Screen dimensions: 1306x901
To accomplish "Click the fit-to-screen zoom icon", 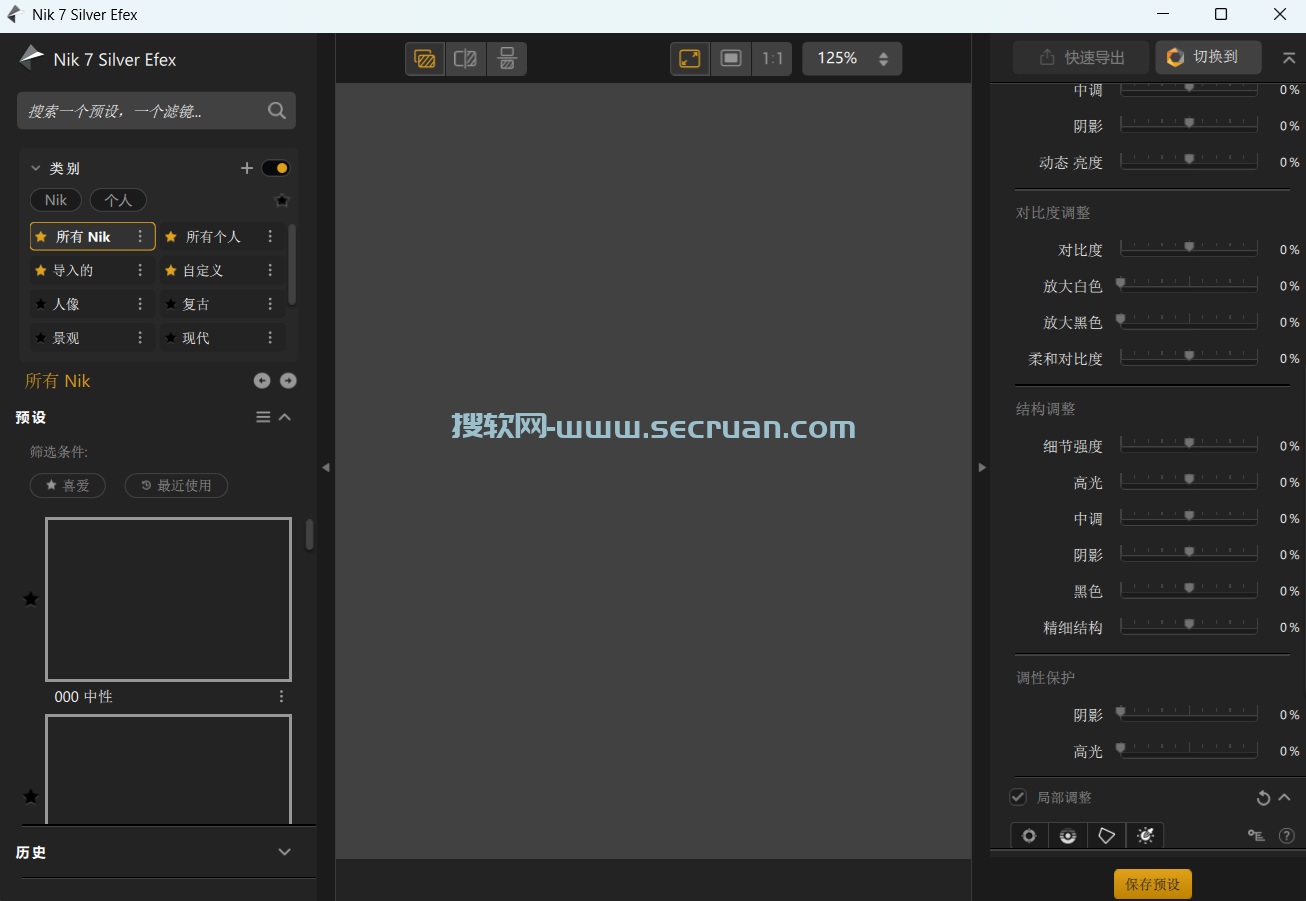I will coord(690,59).
